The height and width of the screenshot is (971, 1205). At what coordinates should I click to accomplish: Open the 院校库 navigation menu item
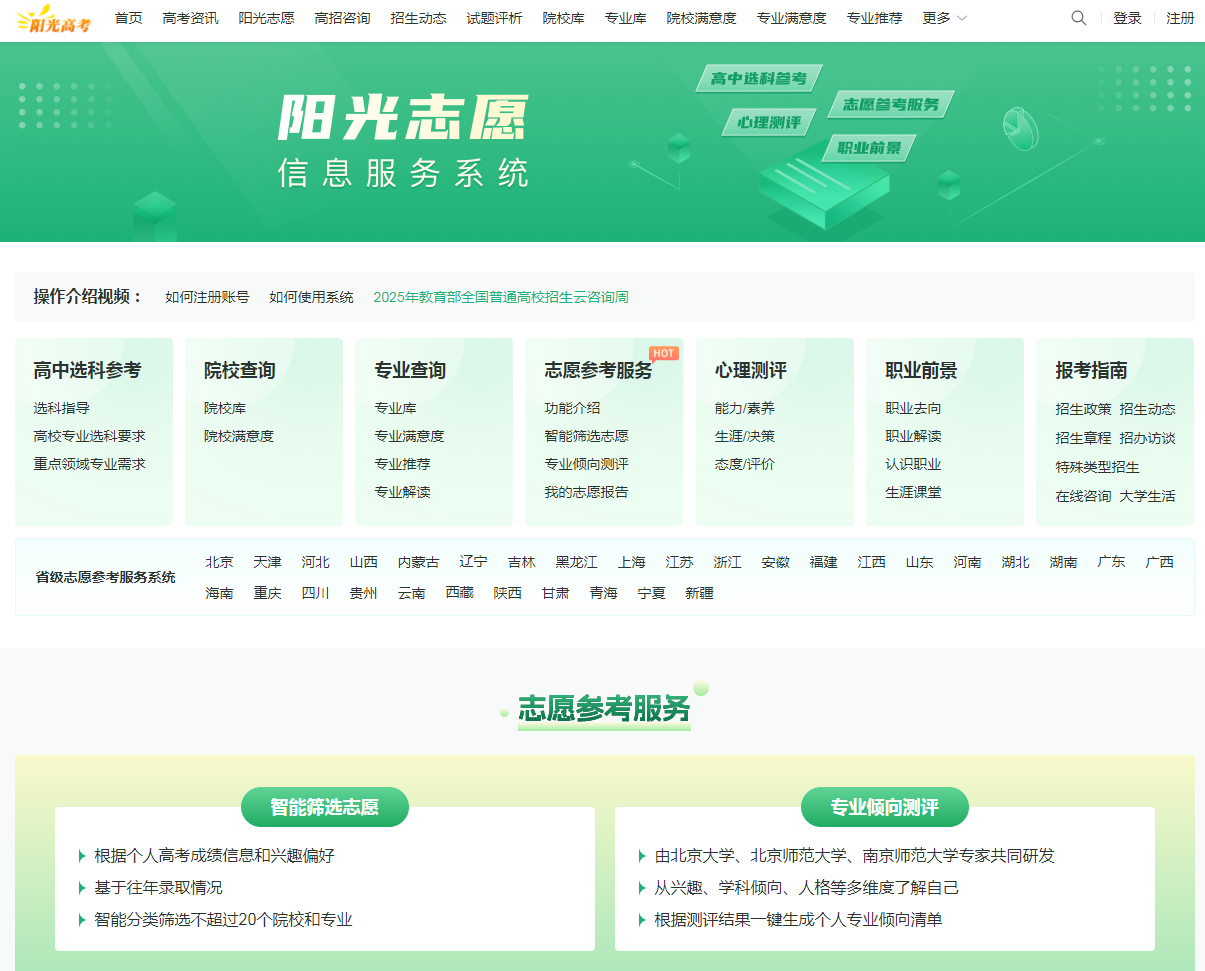(x=563, y=18)
